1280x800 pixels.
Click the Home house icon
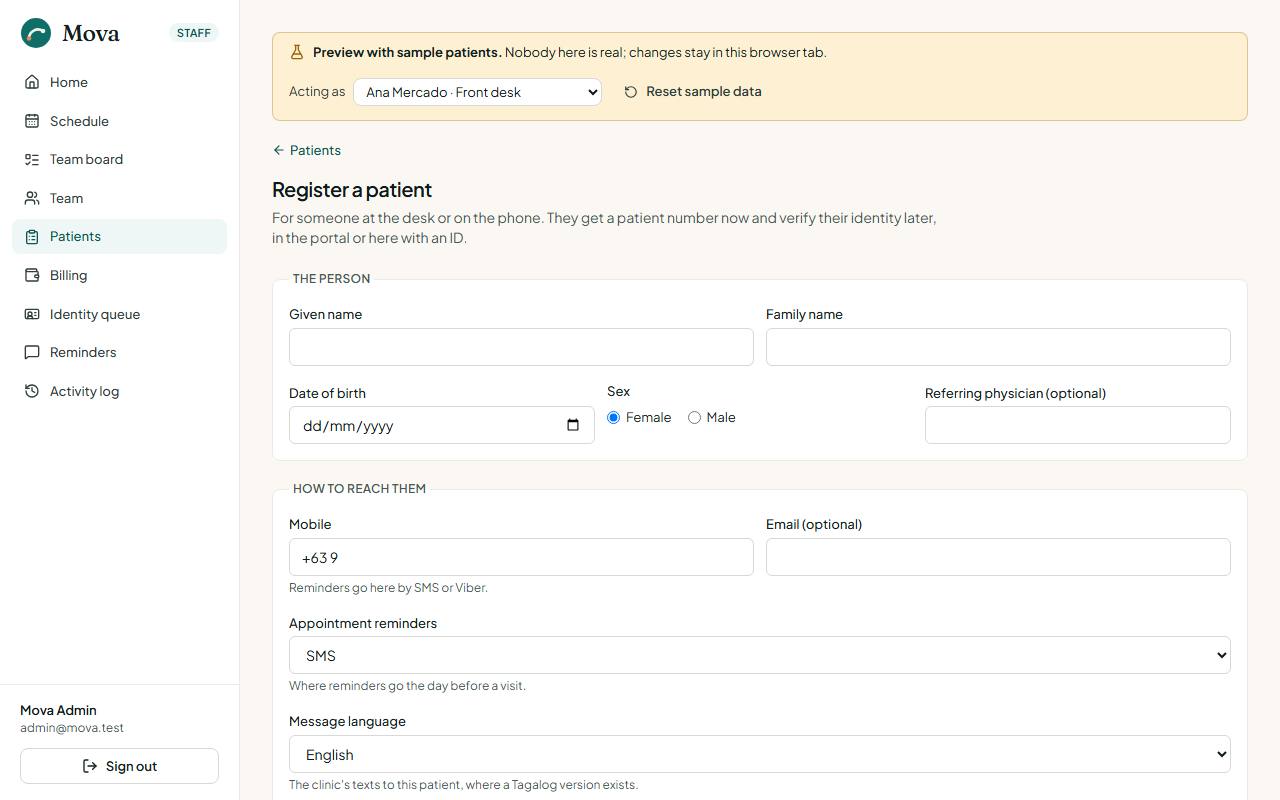pos(32,82)
